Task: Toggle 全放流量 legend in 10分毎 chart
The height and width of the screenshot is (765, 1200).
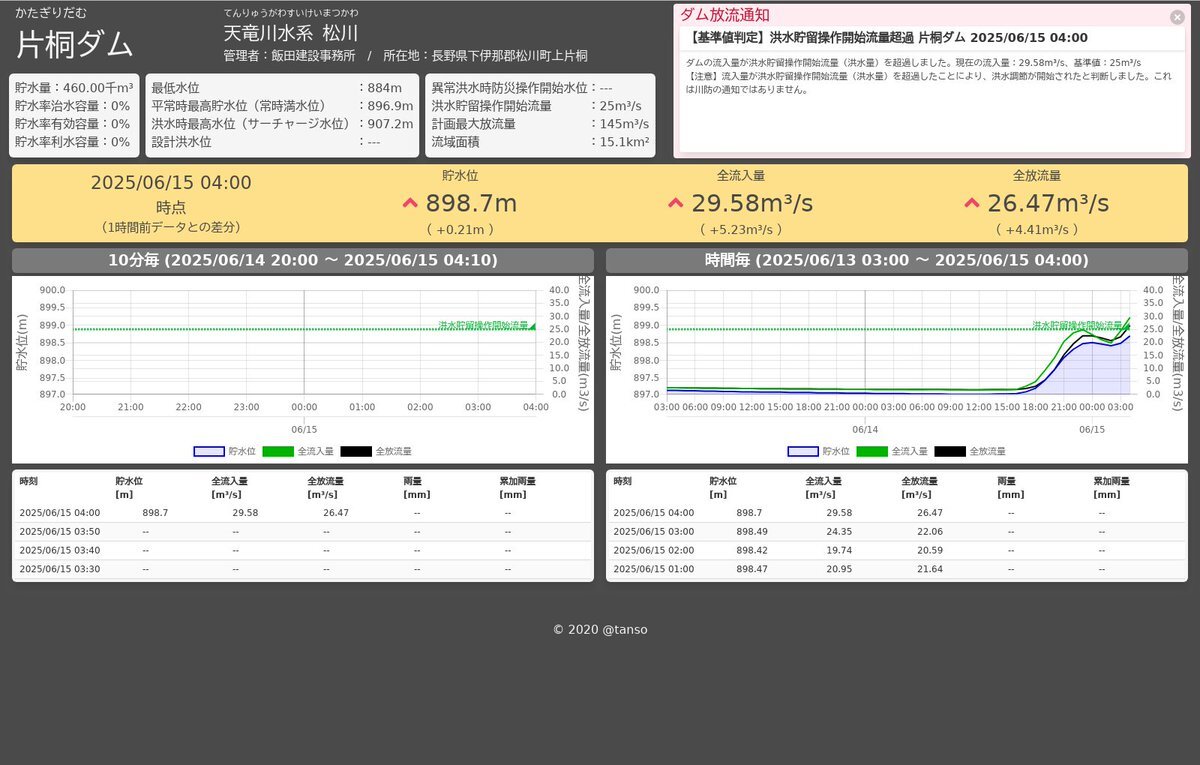Action: (x=376, y=451)
